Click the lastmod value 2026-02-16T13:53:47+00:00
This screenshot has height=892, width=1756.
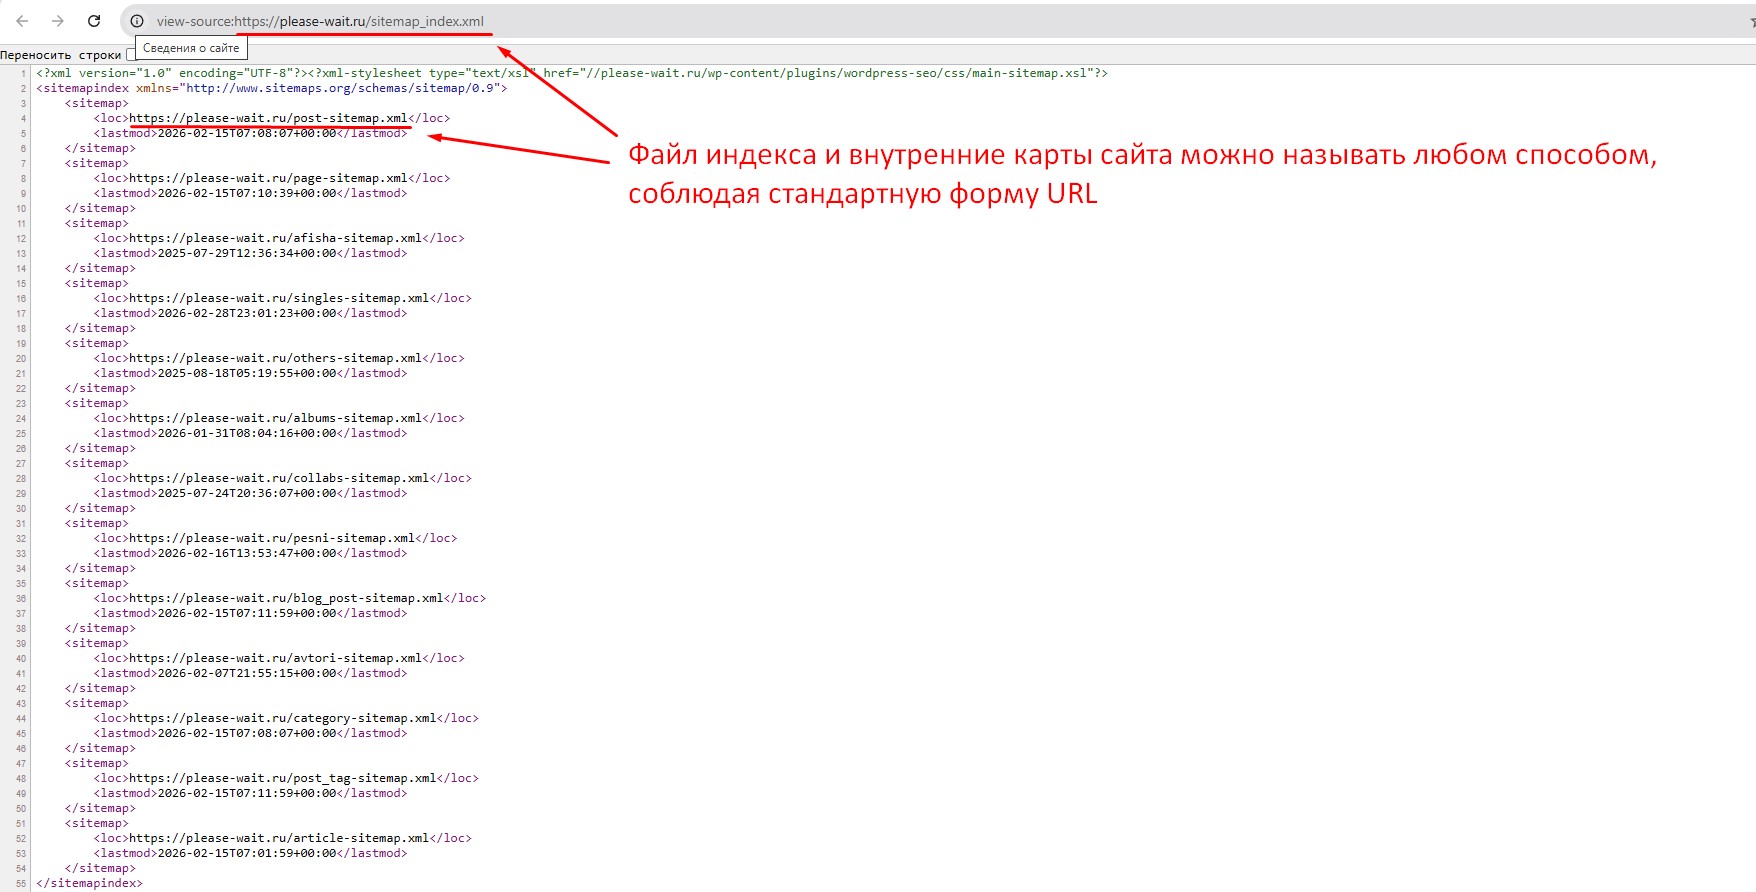pos(247,553)
